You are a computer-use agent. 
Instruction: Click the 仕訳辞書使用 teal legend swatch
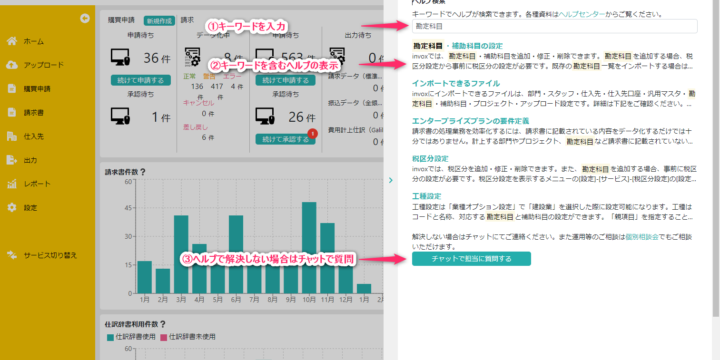pyautogui.click(x=110, y=338)
